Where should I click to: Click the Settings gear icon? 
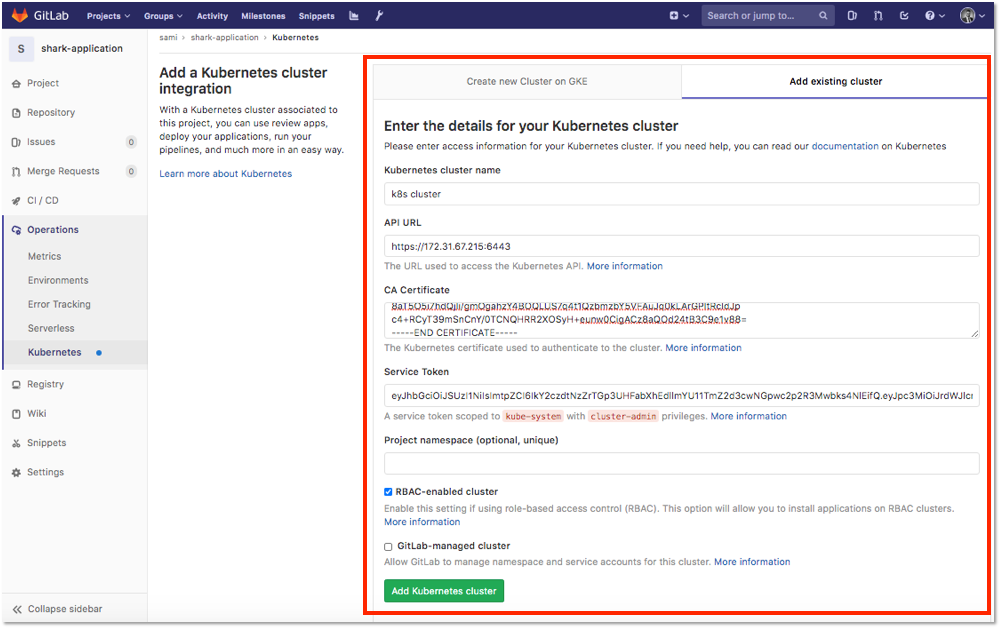tap(16, 473)
